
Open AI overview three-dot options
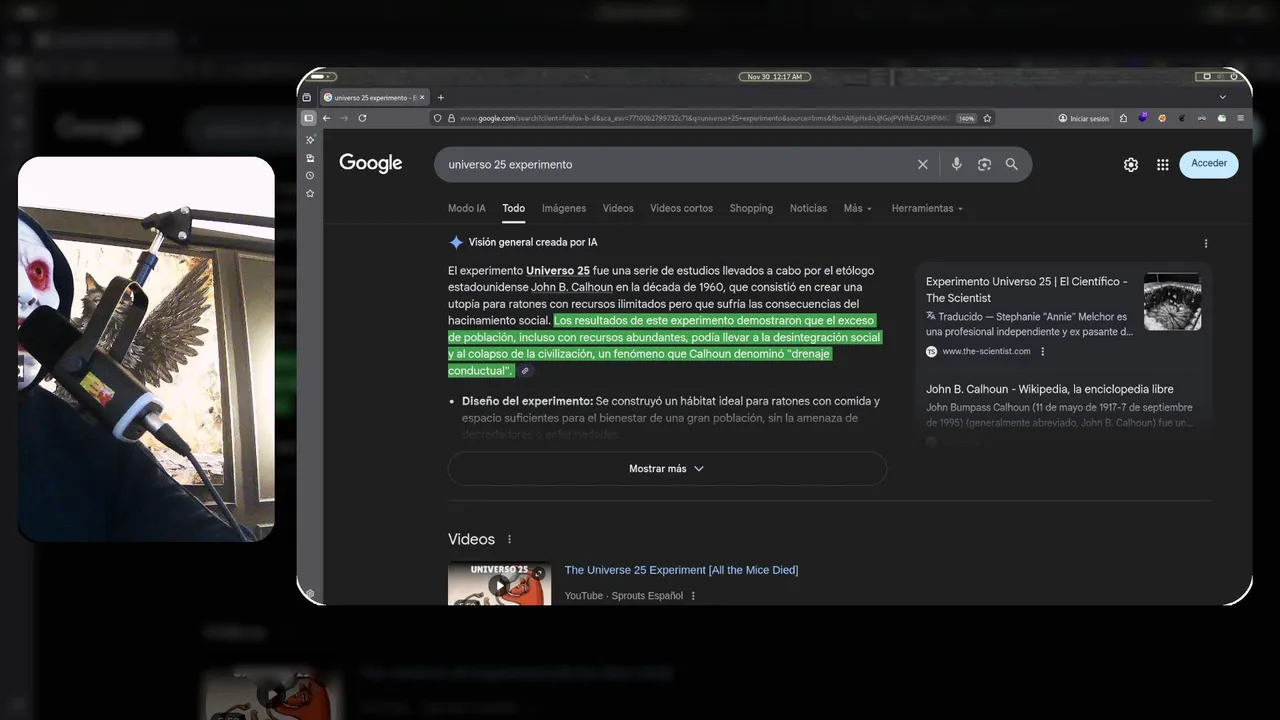coord(1206,243)
